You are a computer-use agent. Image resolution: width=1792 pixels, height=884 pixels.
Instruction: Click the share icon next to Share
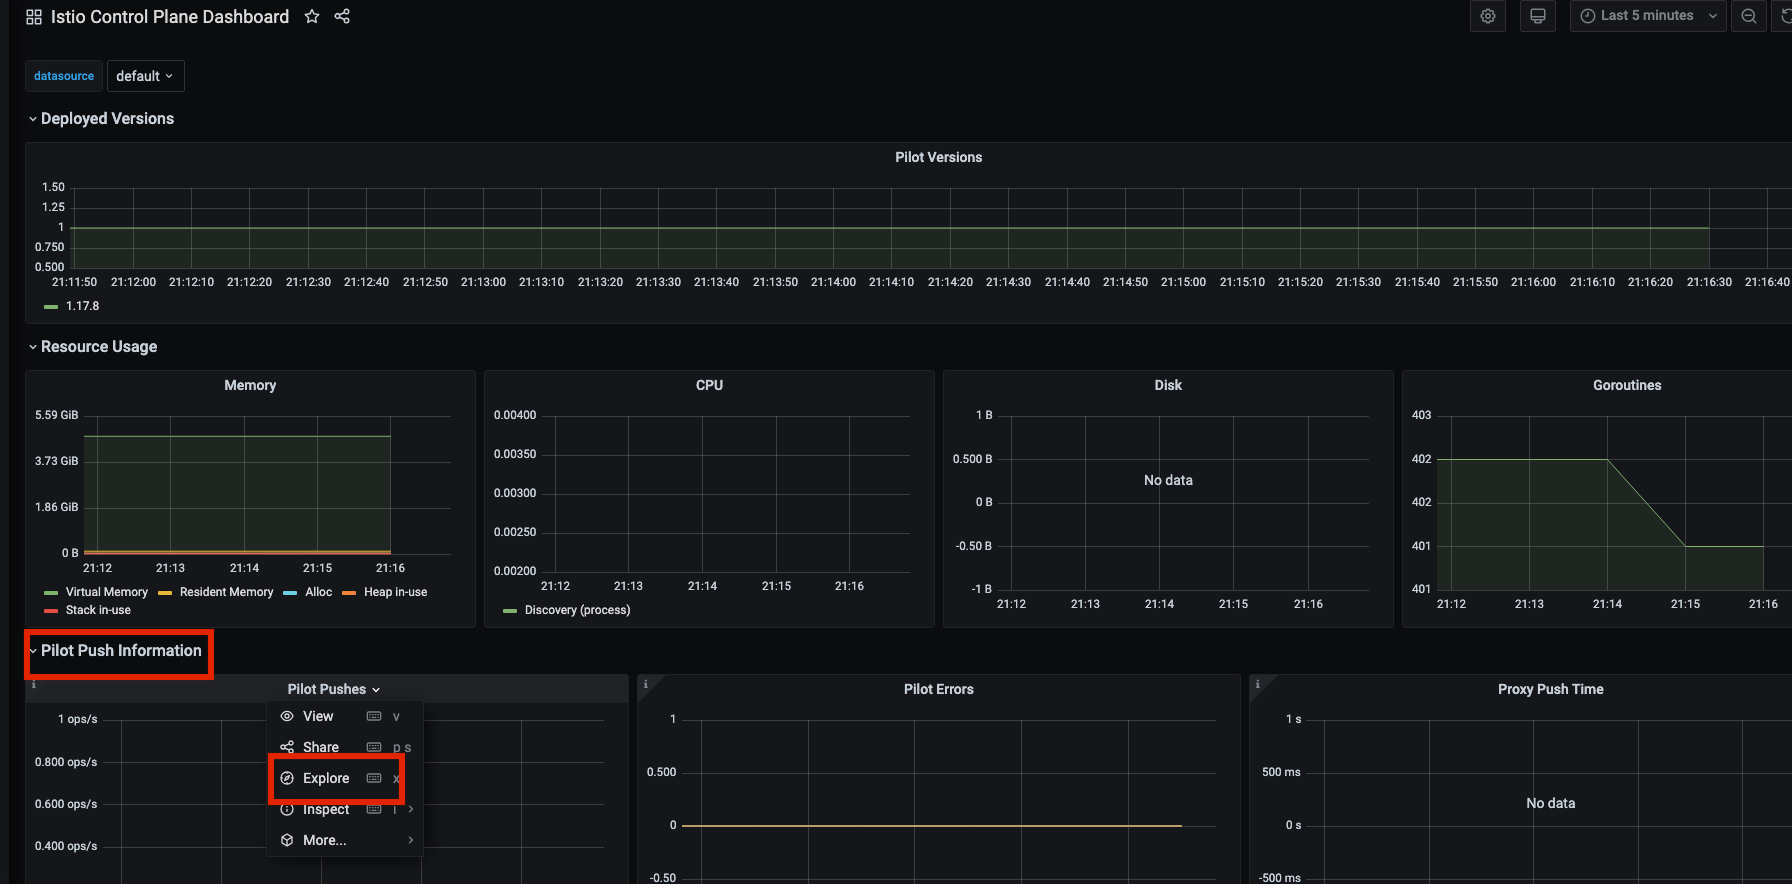pyautogui.click(x=287, y=747)
